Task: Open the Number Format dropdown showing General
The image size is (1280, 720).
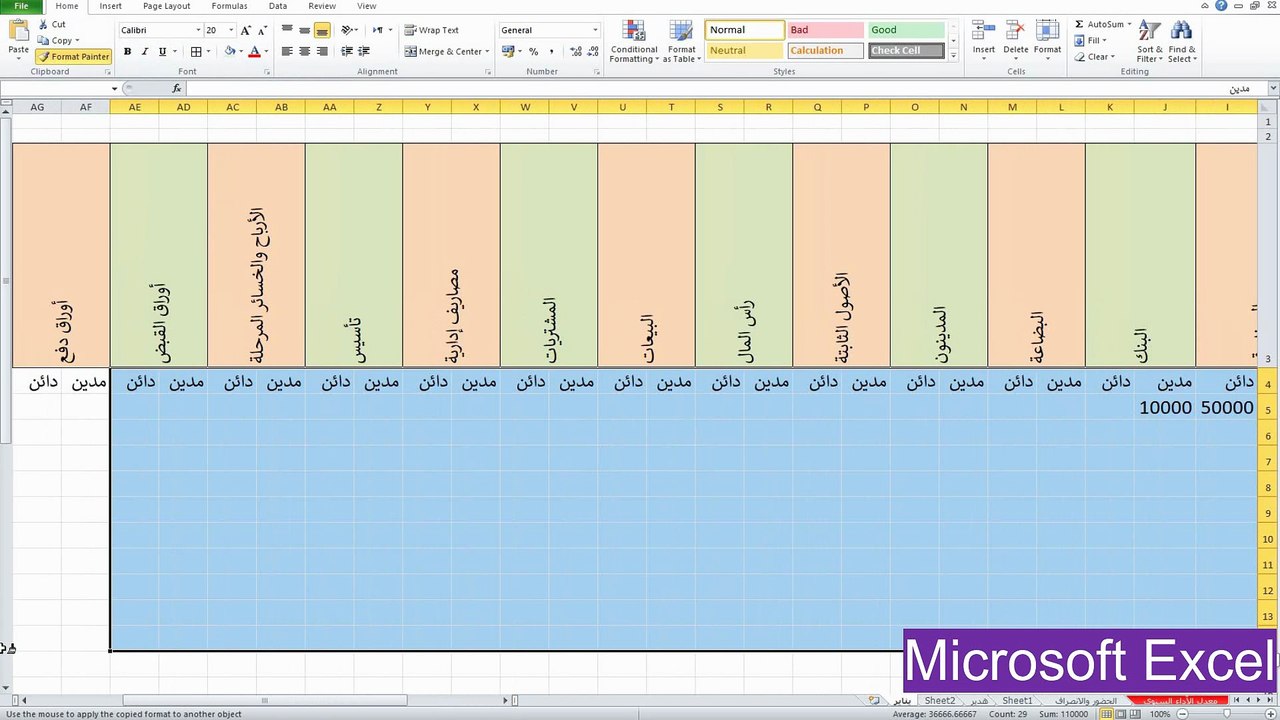Action: click(595, 30)
